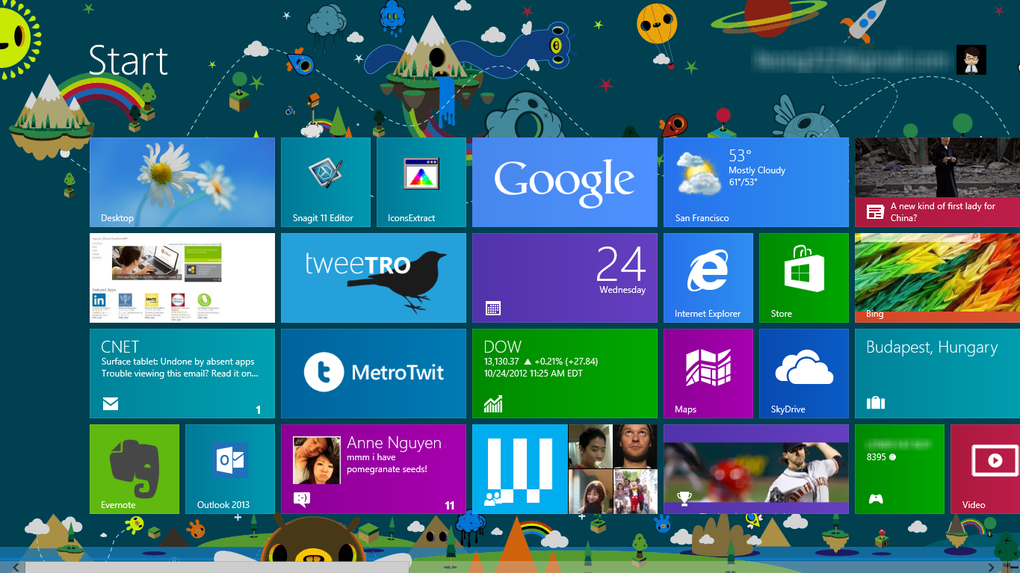
Task: Click the blurred account name at top right
Action: tap(851, 60)
